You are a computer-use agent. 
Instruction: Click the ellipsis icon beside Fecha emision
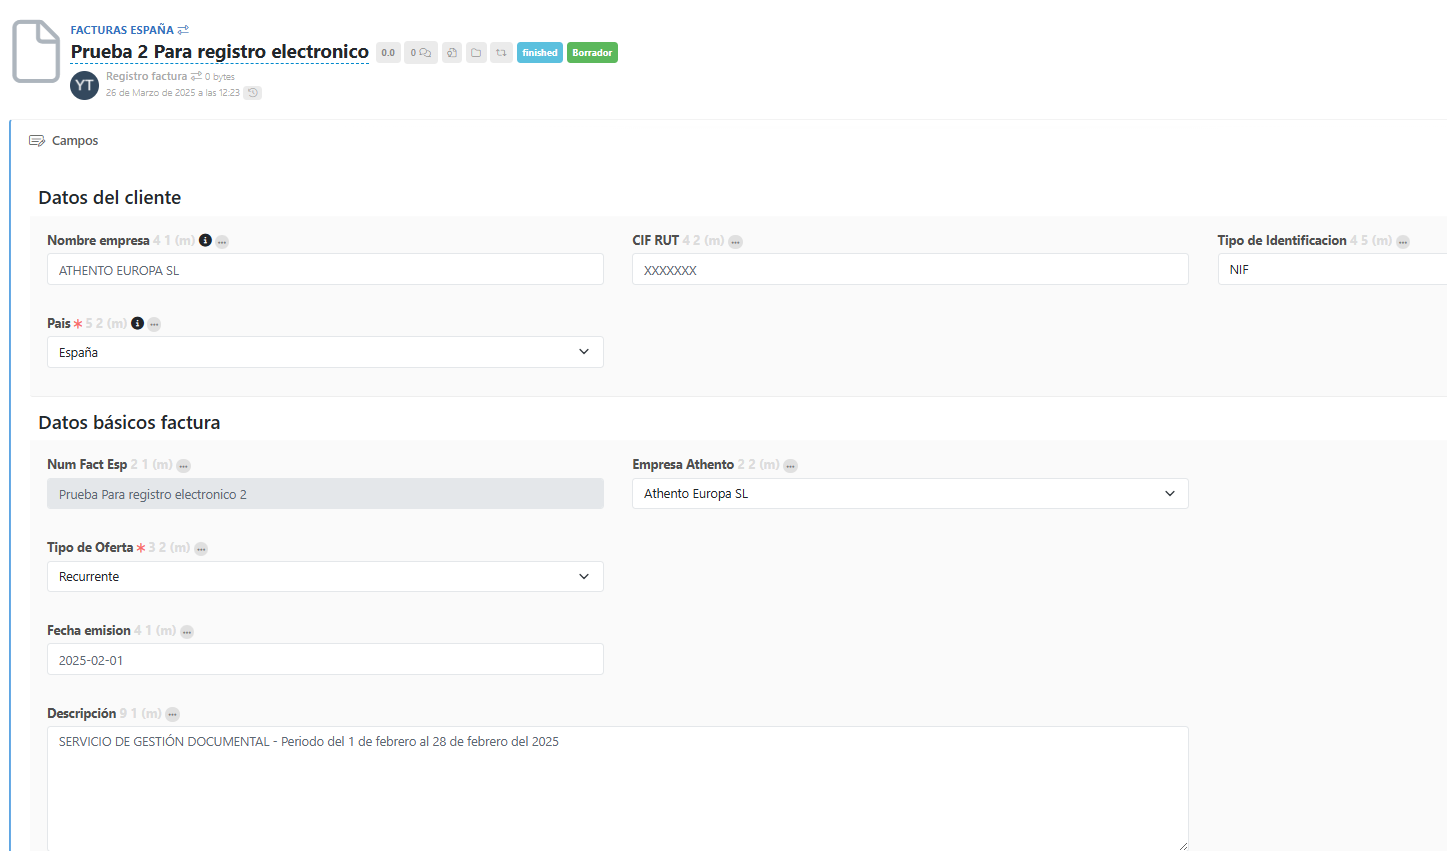(187, 632)
